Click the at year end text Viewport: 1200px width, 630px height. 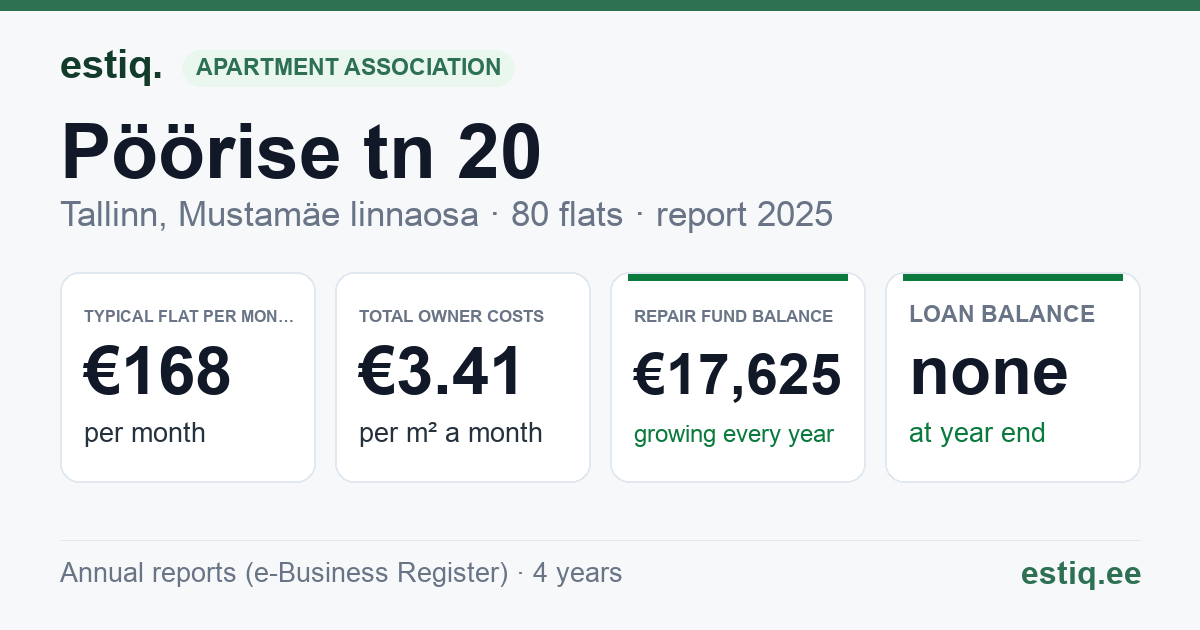(x=977, y=433)
